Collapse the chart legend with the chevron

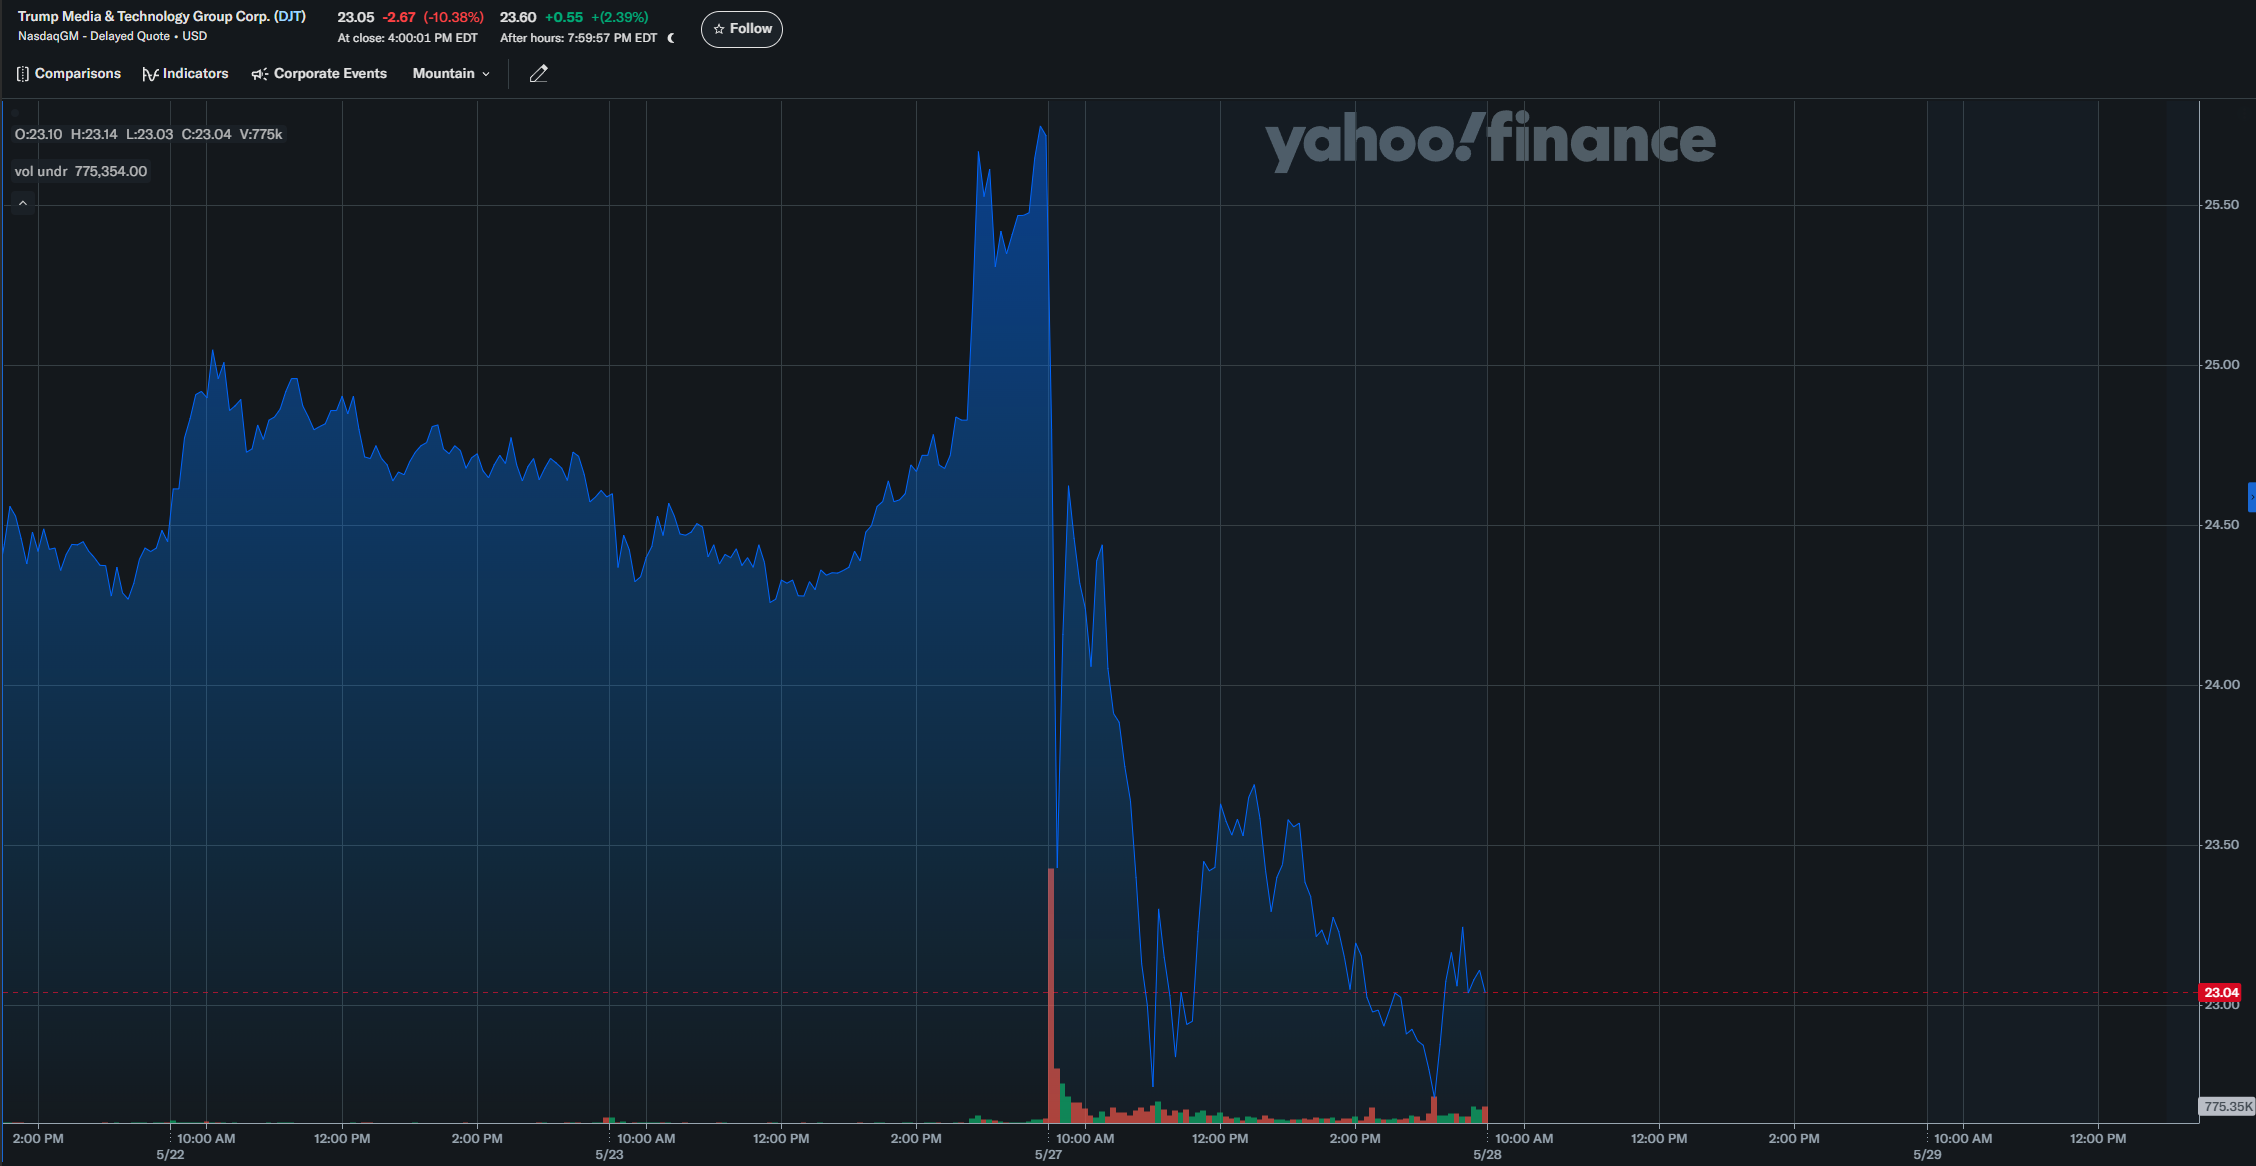click(x=23, y=204)
